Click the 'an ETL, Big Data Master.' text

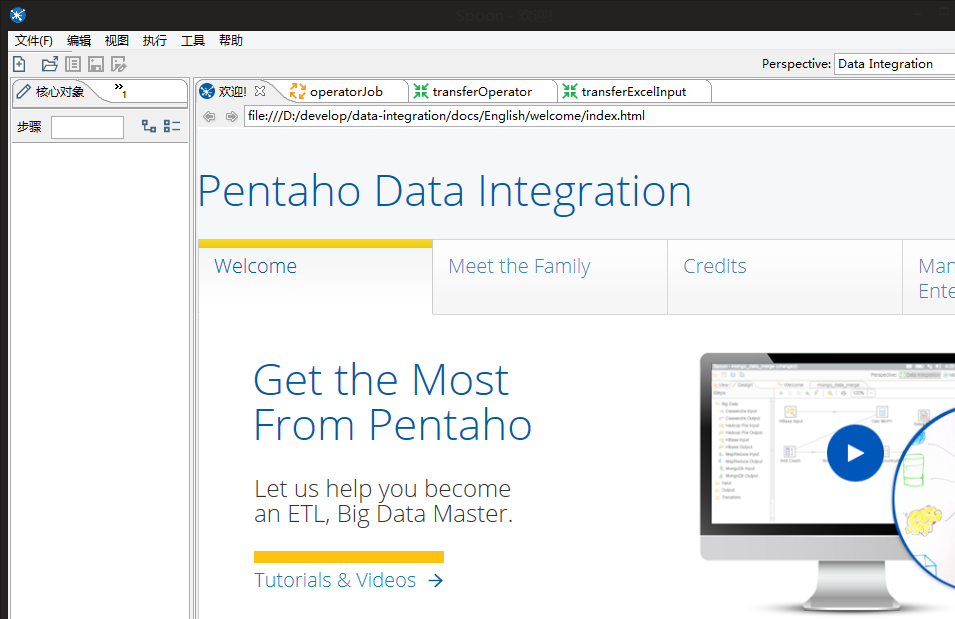tap(384, 514)
